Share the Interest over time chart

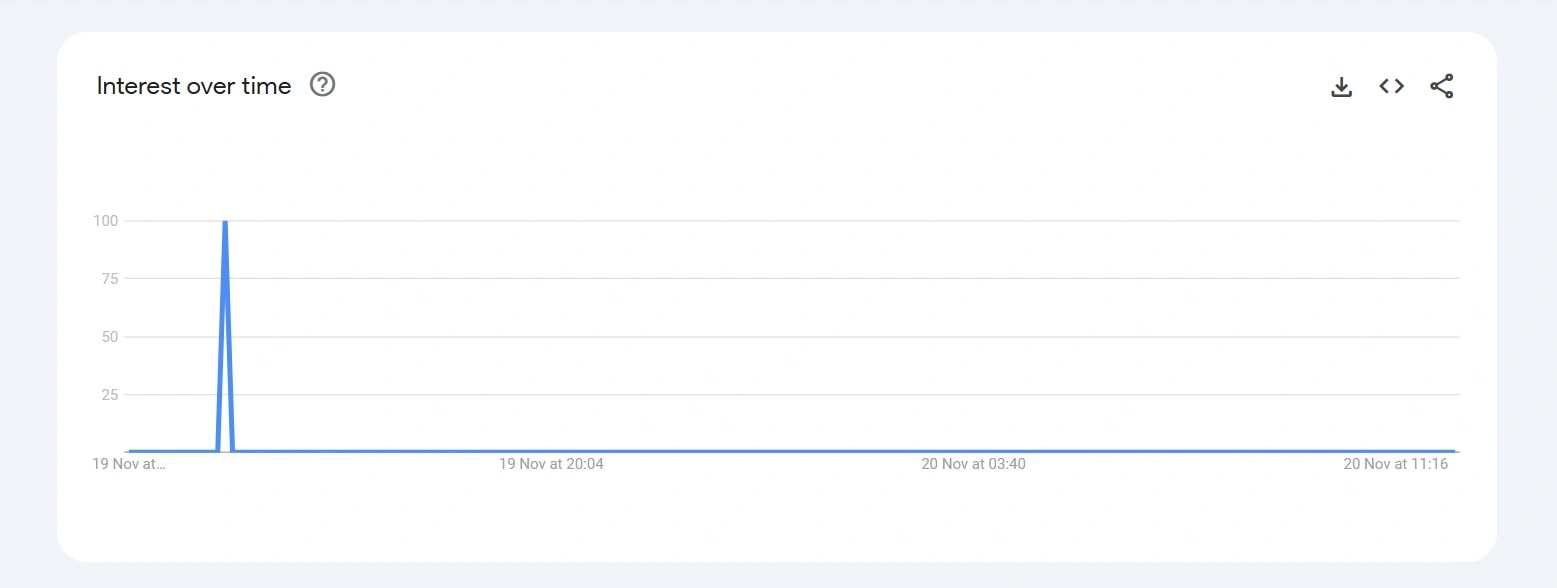tap(1441, 87)
